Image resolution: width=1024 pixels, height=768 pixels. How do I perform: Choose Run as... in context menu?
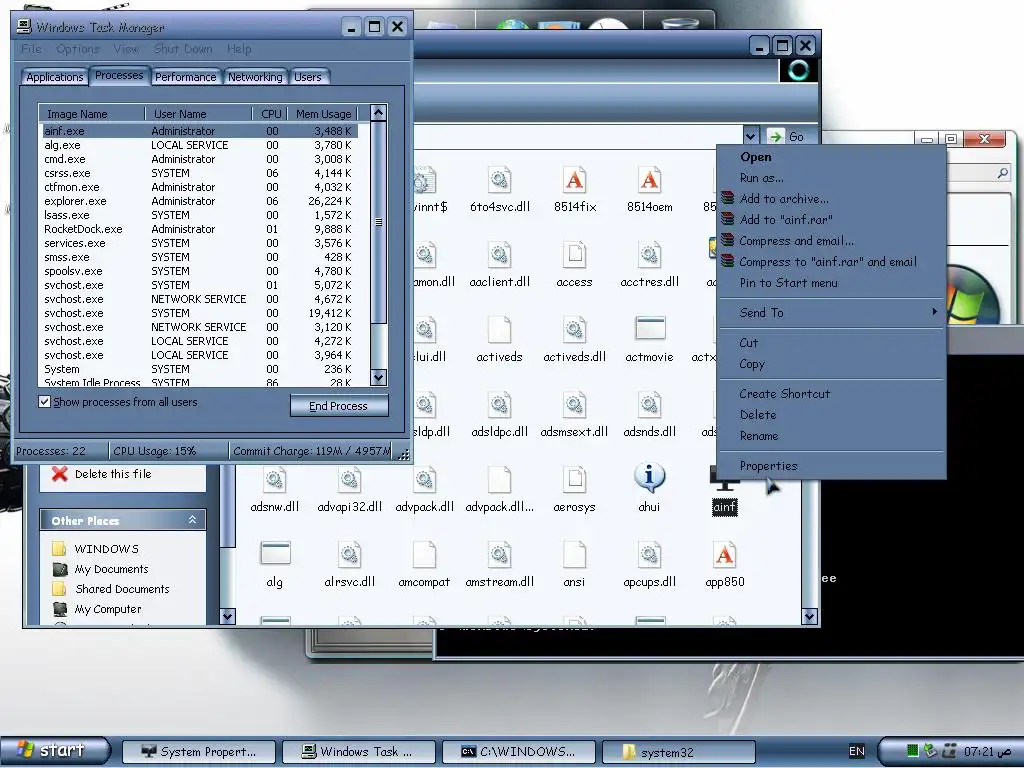(x=831, y=178)
